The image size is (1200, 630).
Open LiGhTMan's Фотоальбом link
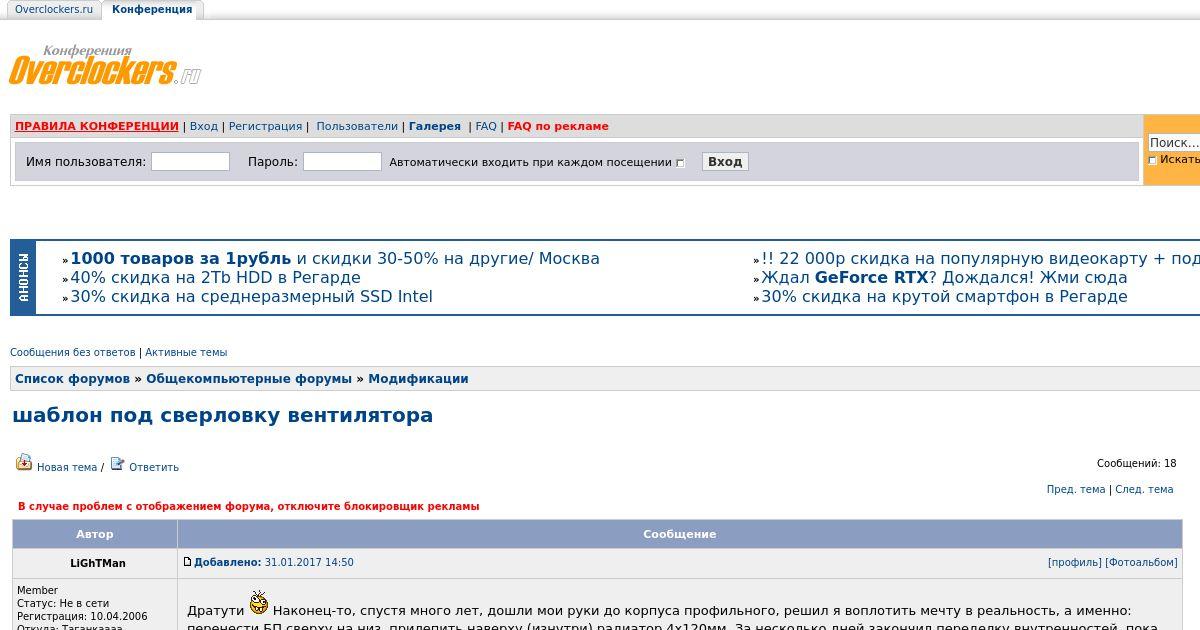point(1141,562)
